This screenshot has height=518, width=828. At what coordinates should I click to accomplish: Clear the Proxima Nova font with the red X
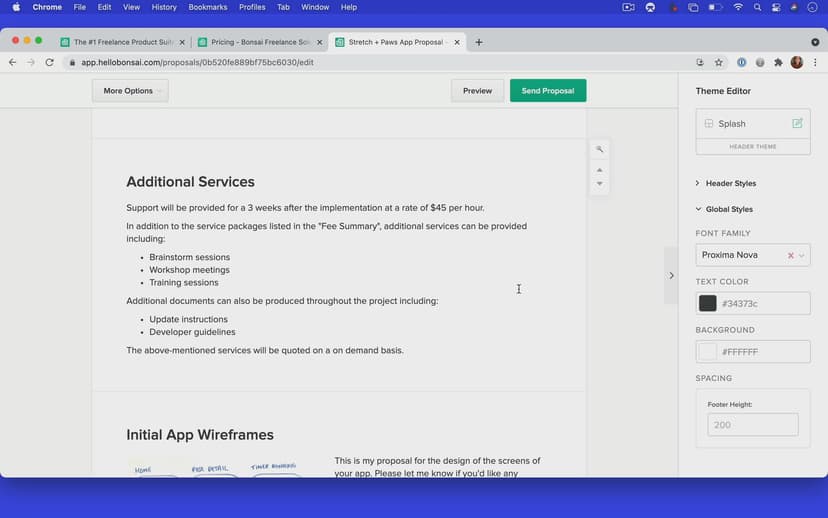[790, 255]
